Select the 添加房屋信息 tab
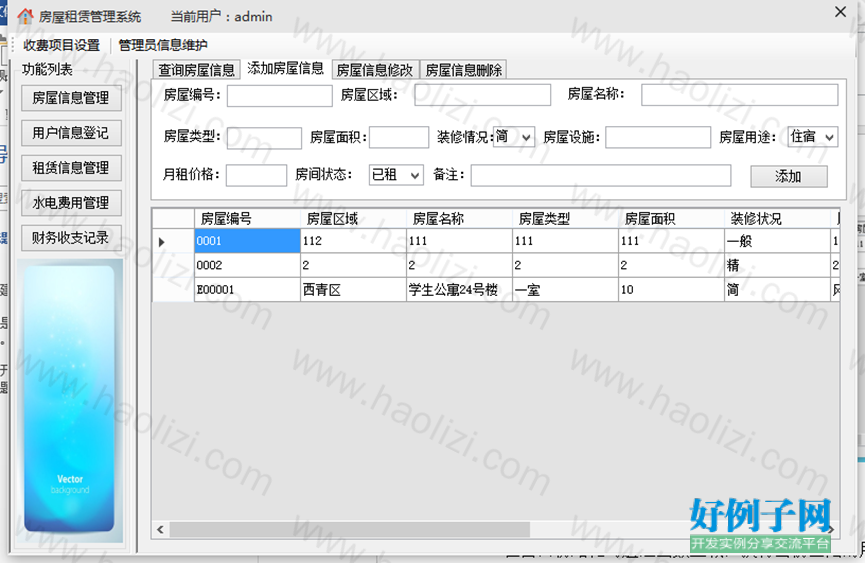This screenshot has width=865, height=563. click(x=285, y=68)
